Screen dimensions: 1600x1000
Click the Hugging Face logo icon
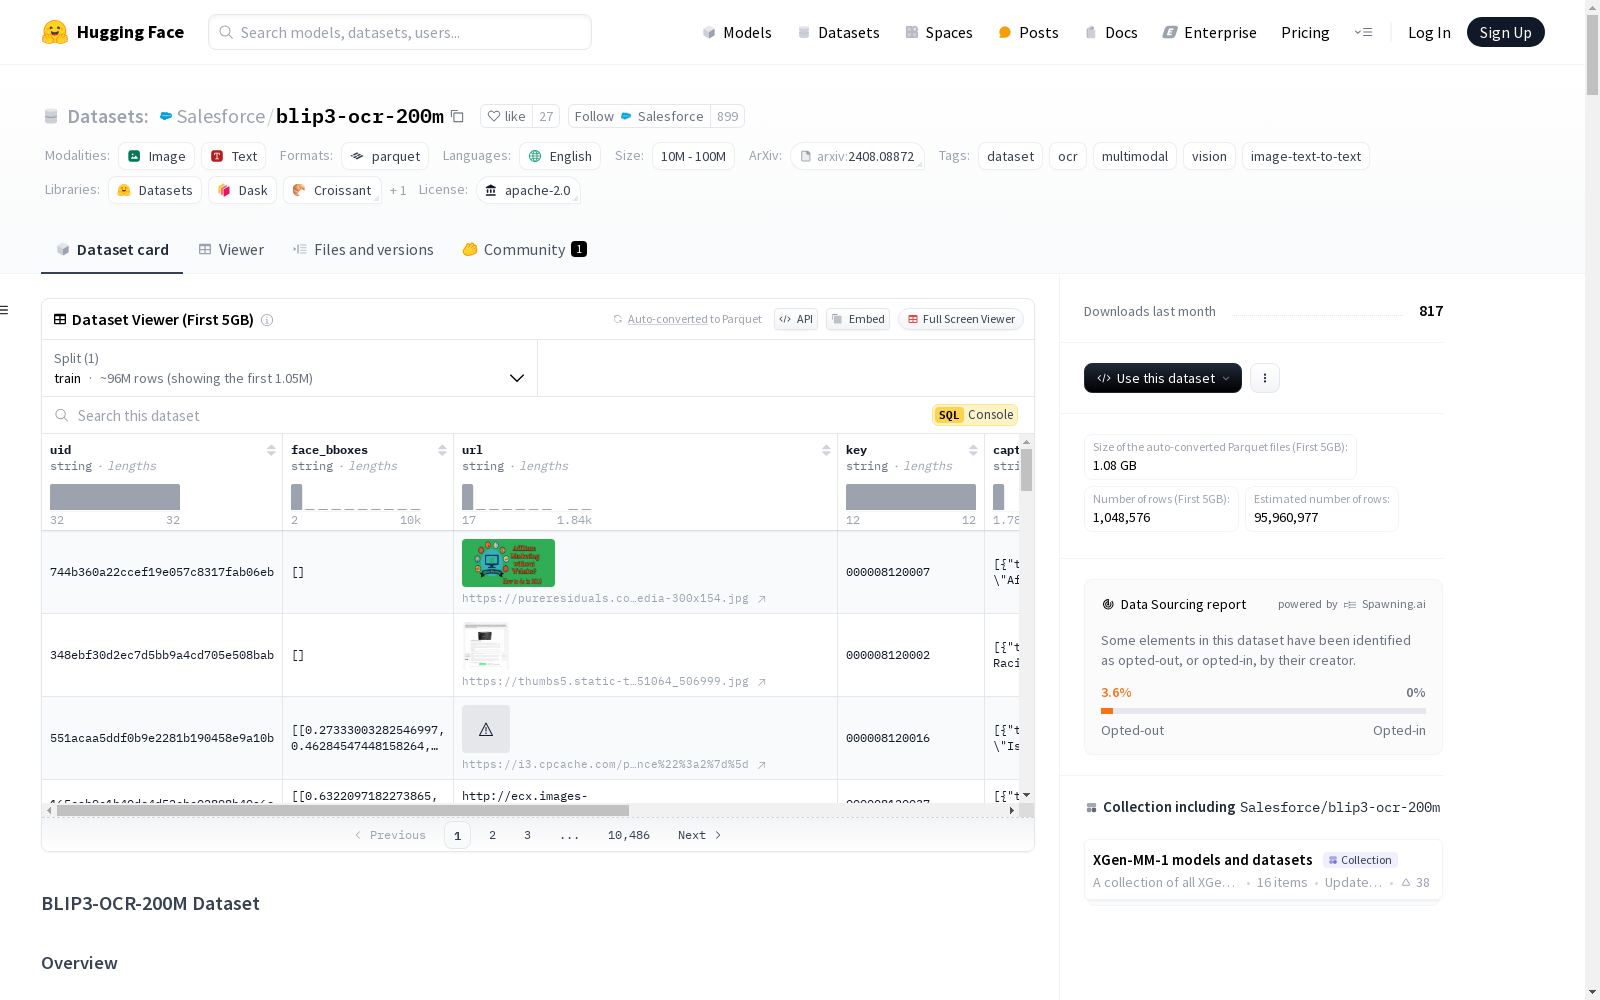coord(55,32)
